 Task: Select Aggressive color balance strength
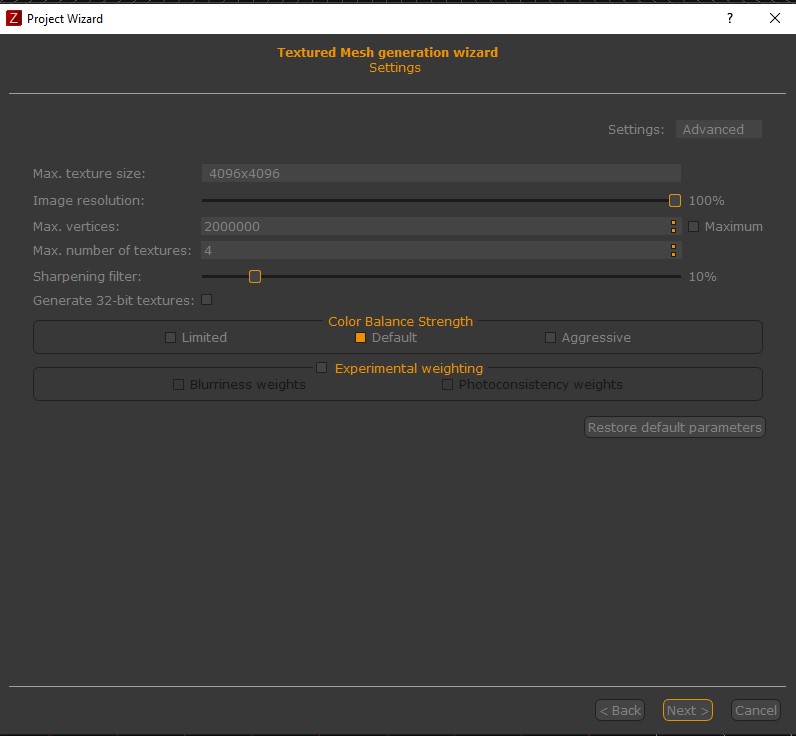(550, 338)
